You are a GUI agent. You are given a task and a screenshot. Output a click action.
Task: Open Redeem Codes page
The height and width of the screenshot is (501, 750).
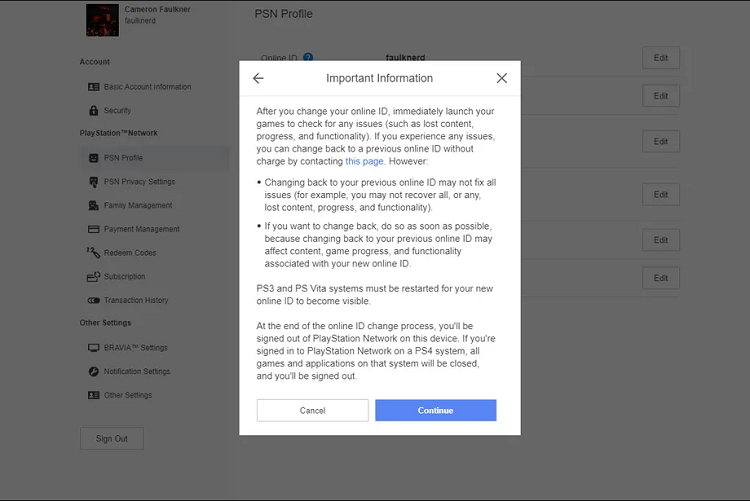(x=130, y=253)
